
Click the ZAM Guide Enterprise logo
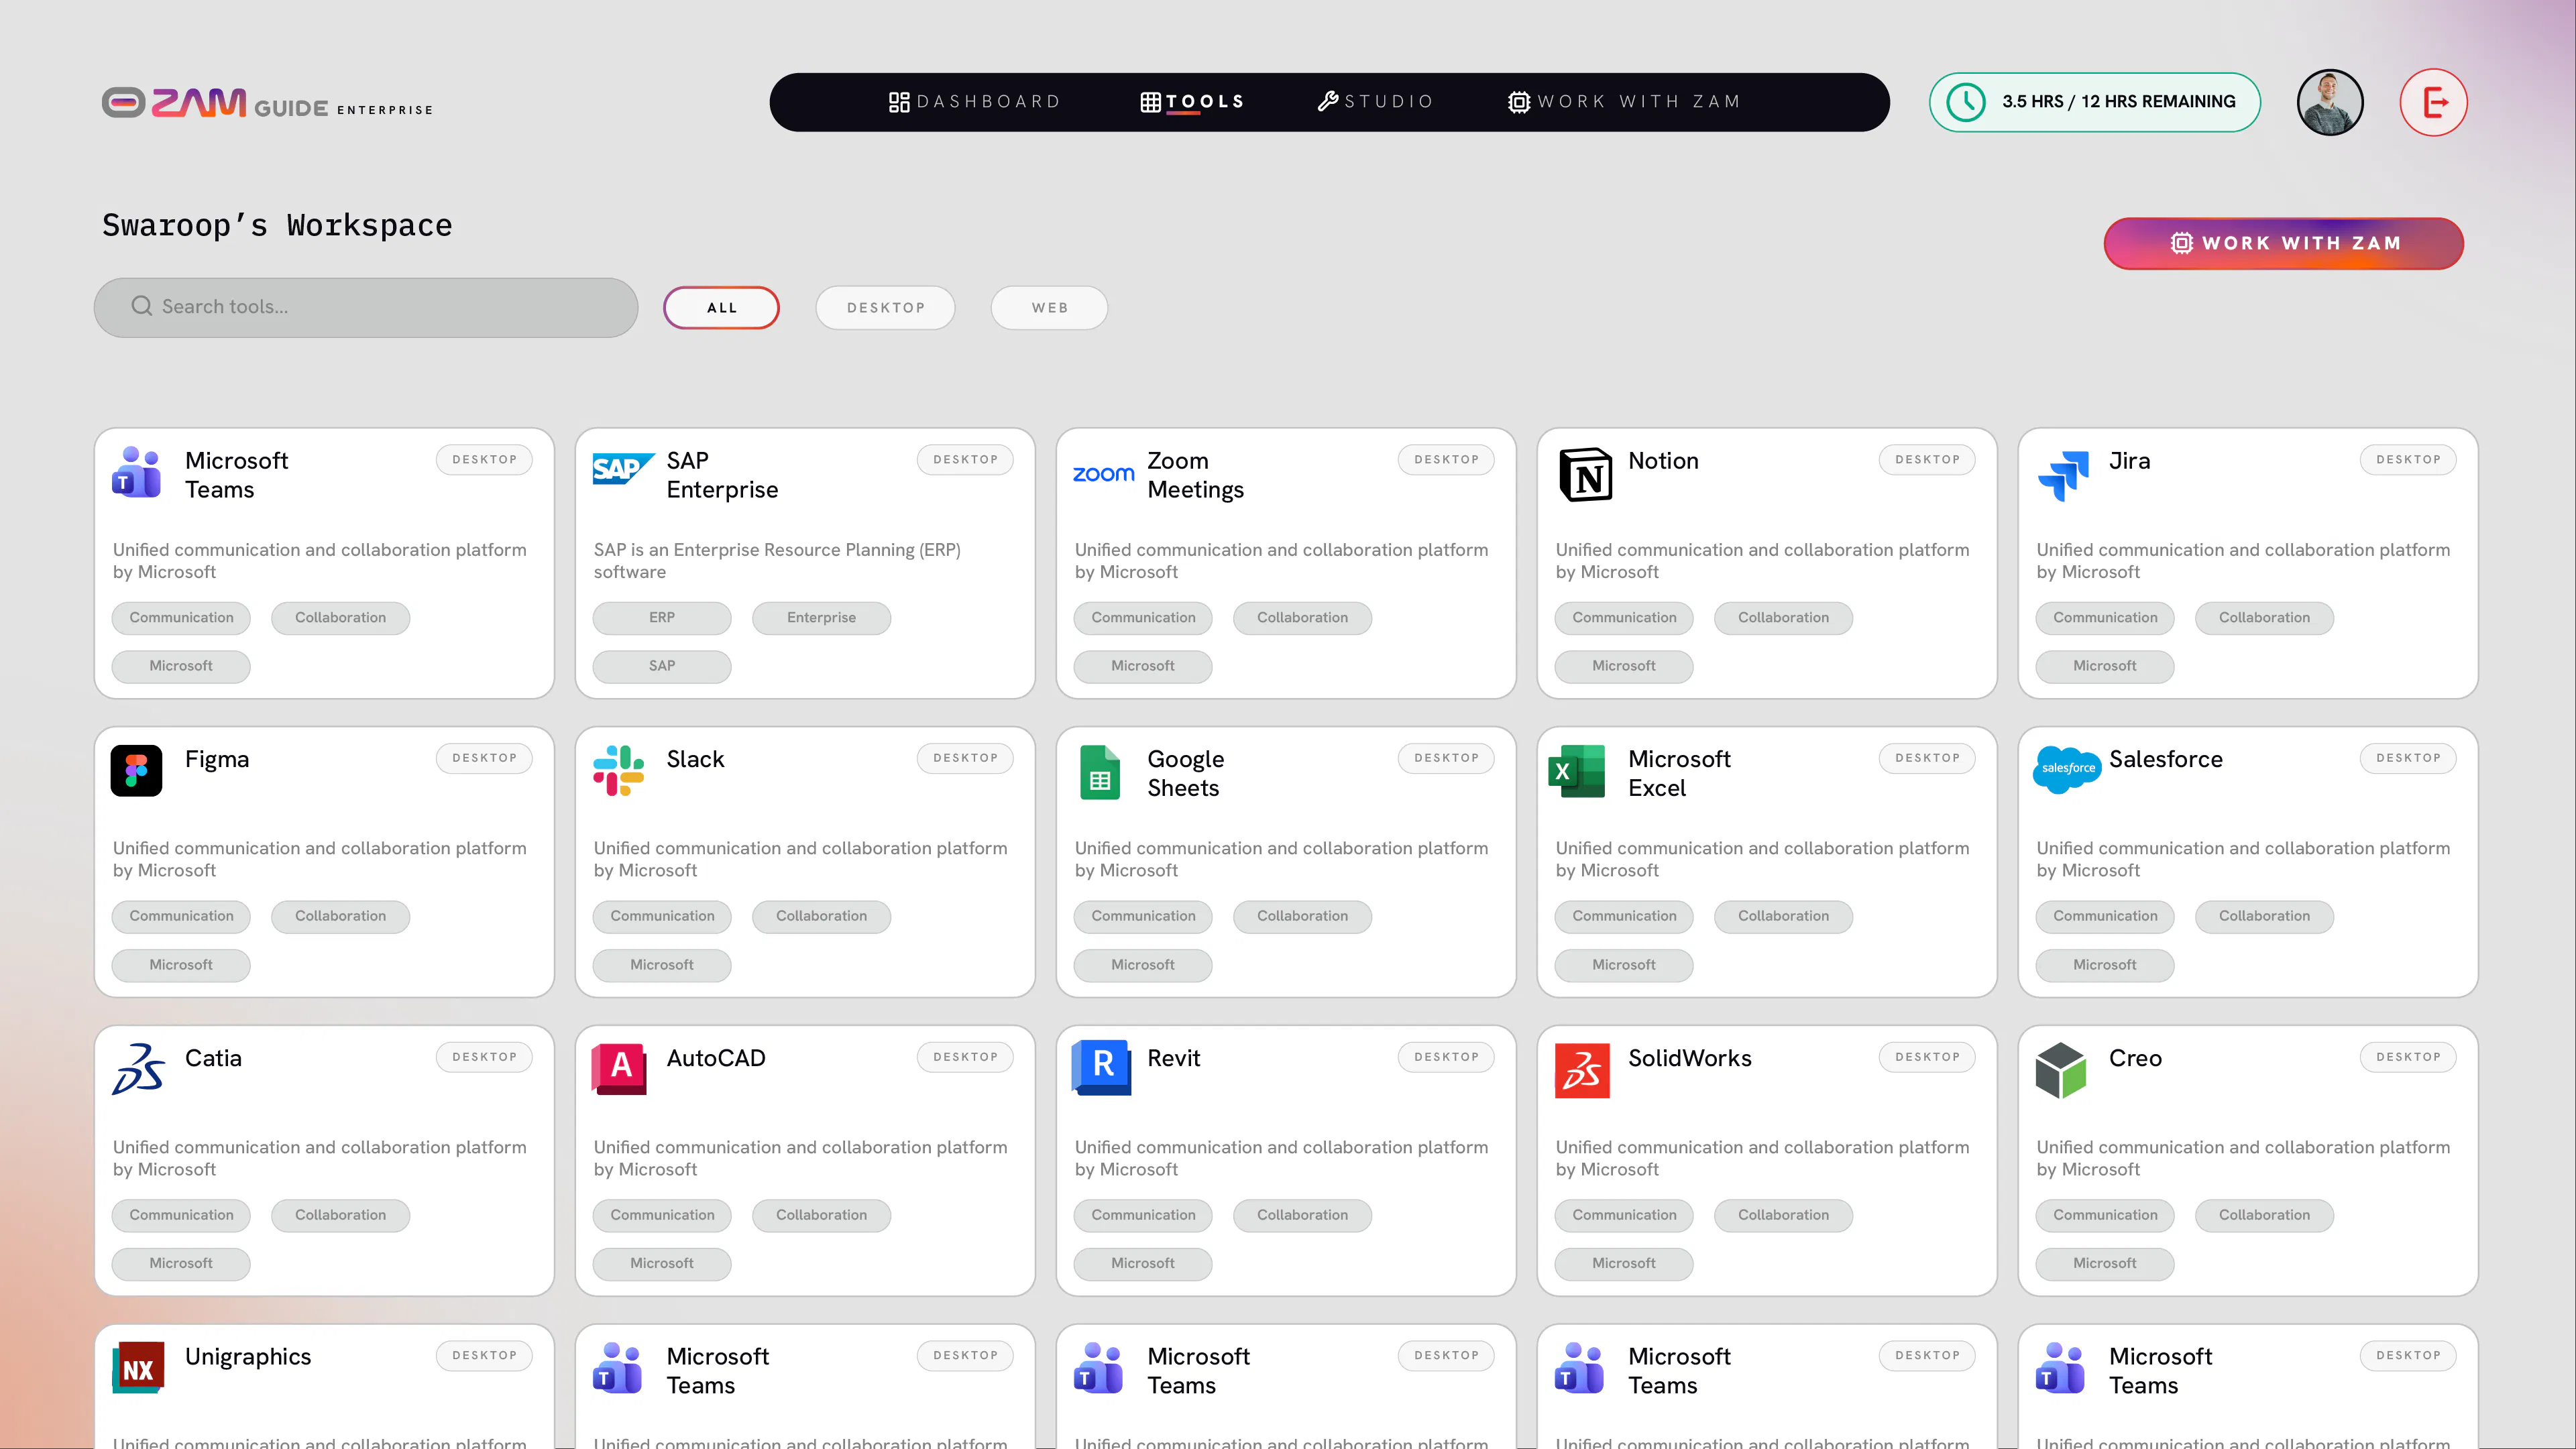coord(267,103)
